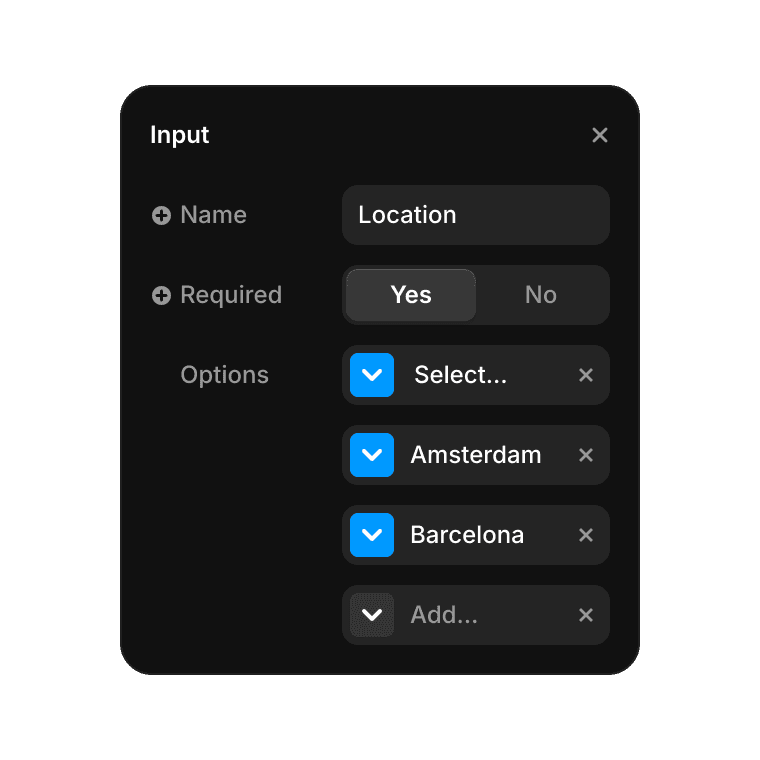Click the Select... option text
Viewport: 760px width, 760px height.
tap(460, 375)
